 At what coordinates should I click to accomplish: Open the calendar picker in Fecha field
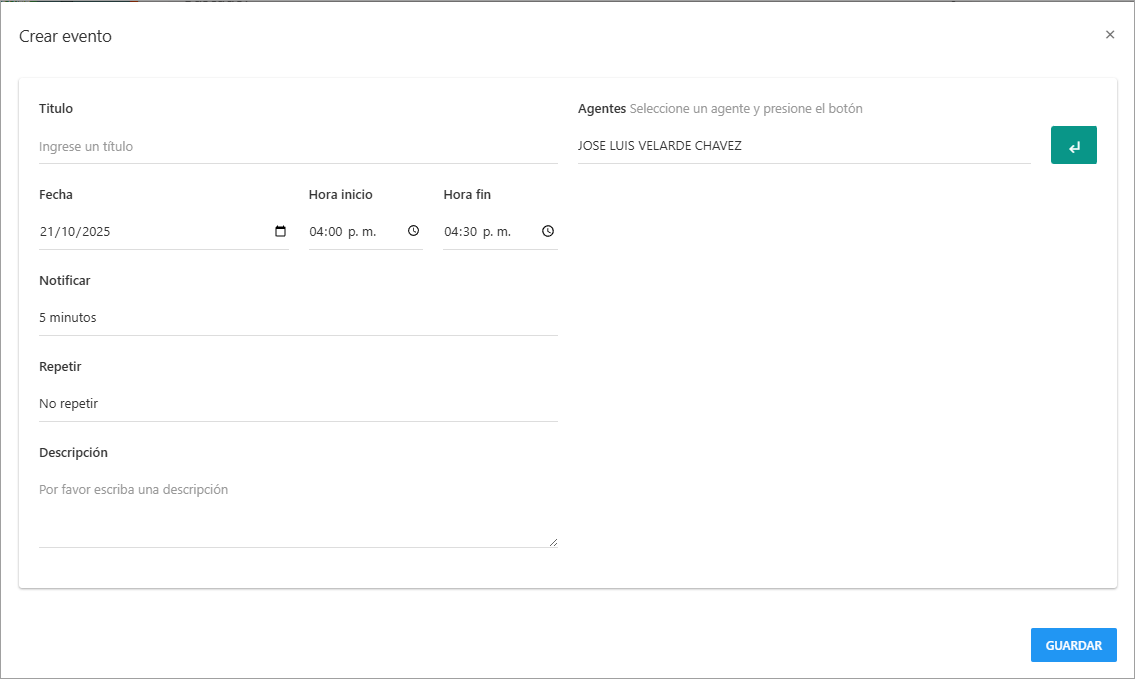pyautogui.click(x=280, y=232)
